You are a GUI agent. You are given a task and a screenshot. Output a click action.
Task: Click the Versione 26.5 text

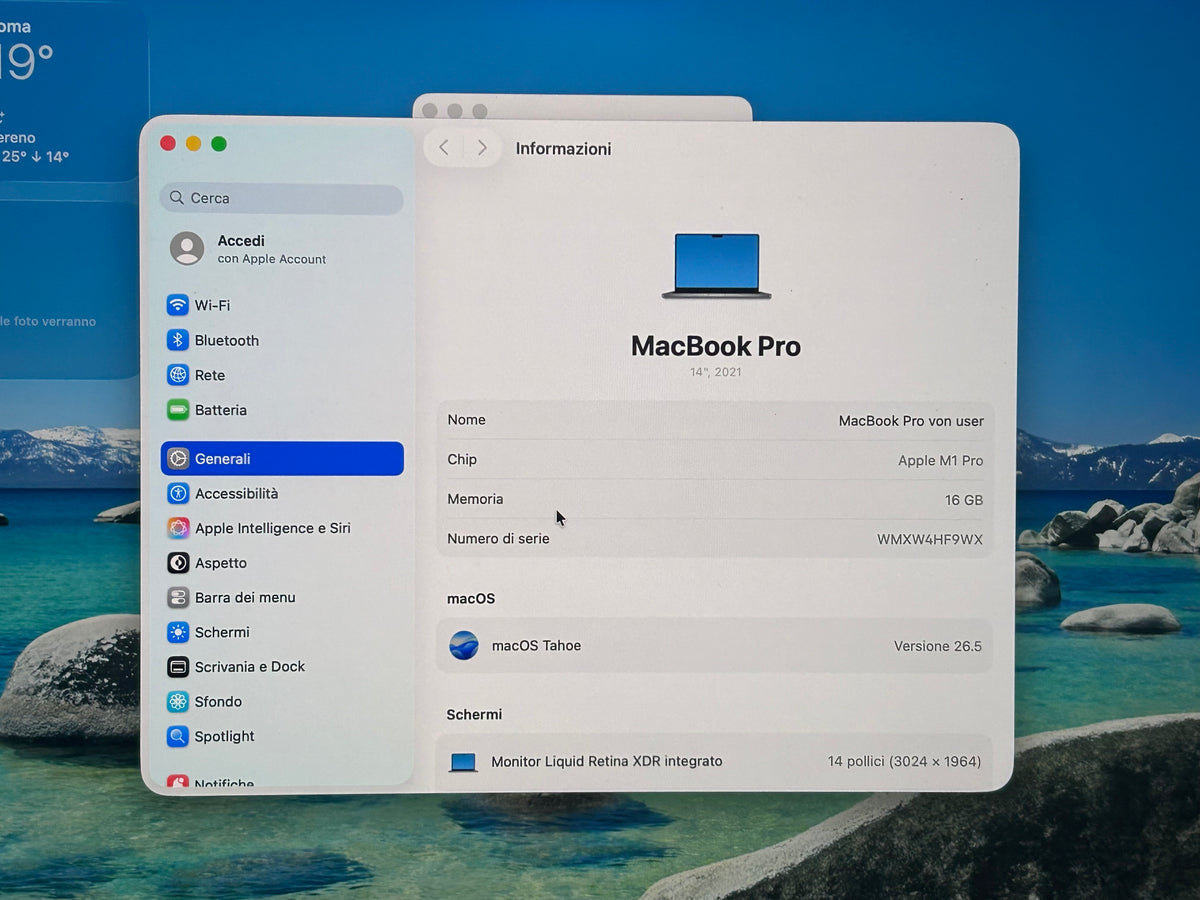point(938,646)
